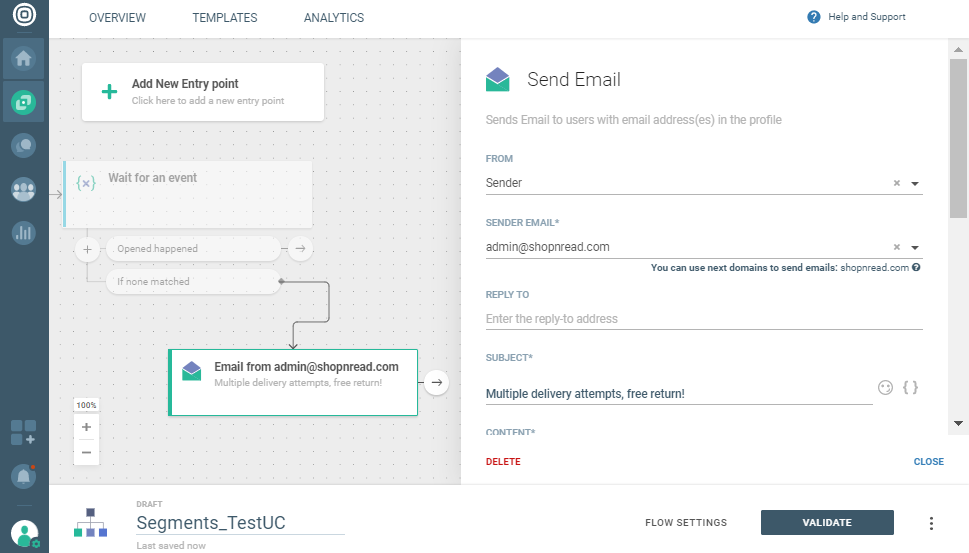This screenshot has width=969, height=553.
Task: Open Flow Settings
Action: click(x=686, y=523)
